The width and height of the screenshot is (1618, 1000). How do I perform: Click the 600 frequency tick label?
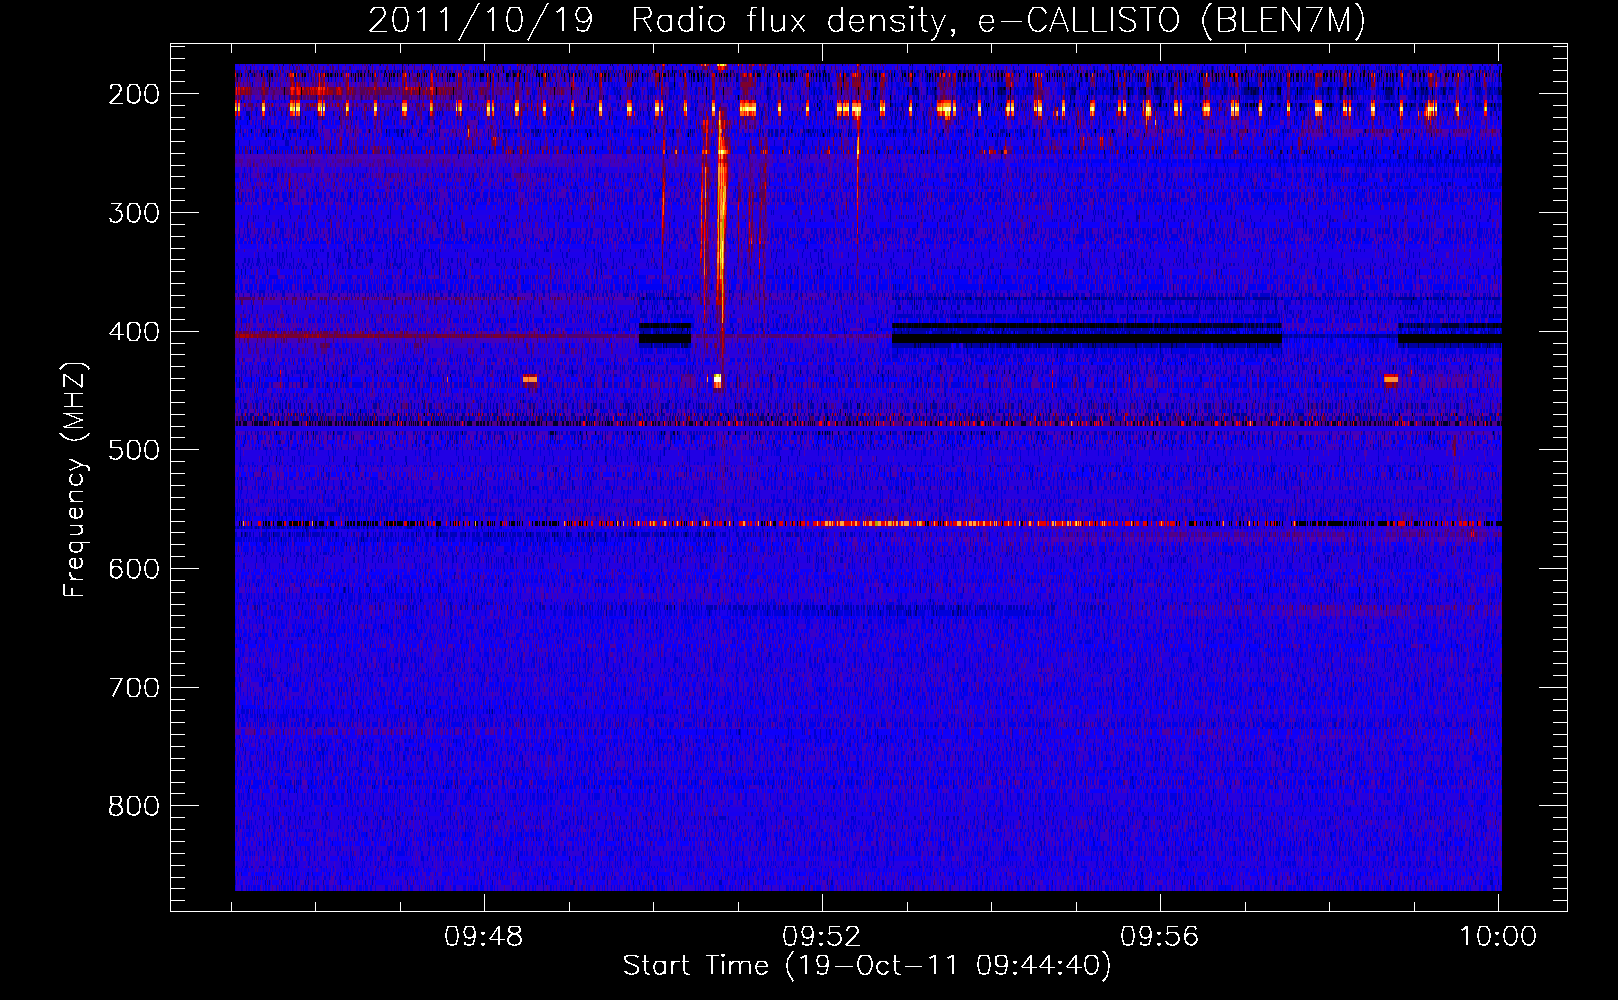(x=134, y=569)
